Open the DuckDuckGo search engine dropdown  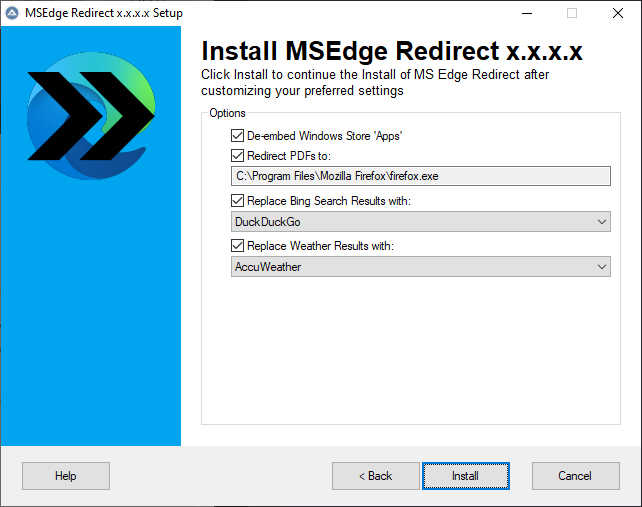click(x=420, y=222)
